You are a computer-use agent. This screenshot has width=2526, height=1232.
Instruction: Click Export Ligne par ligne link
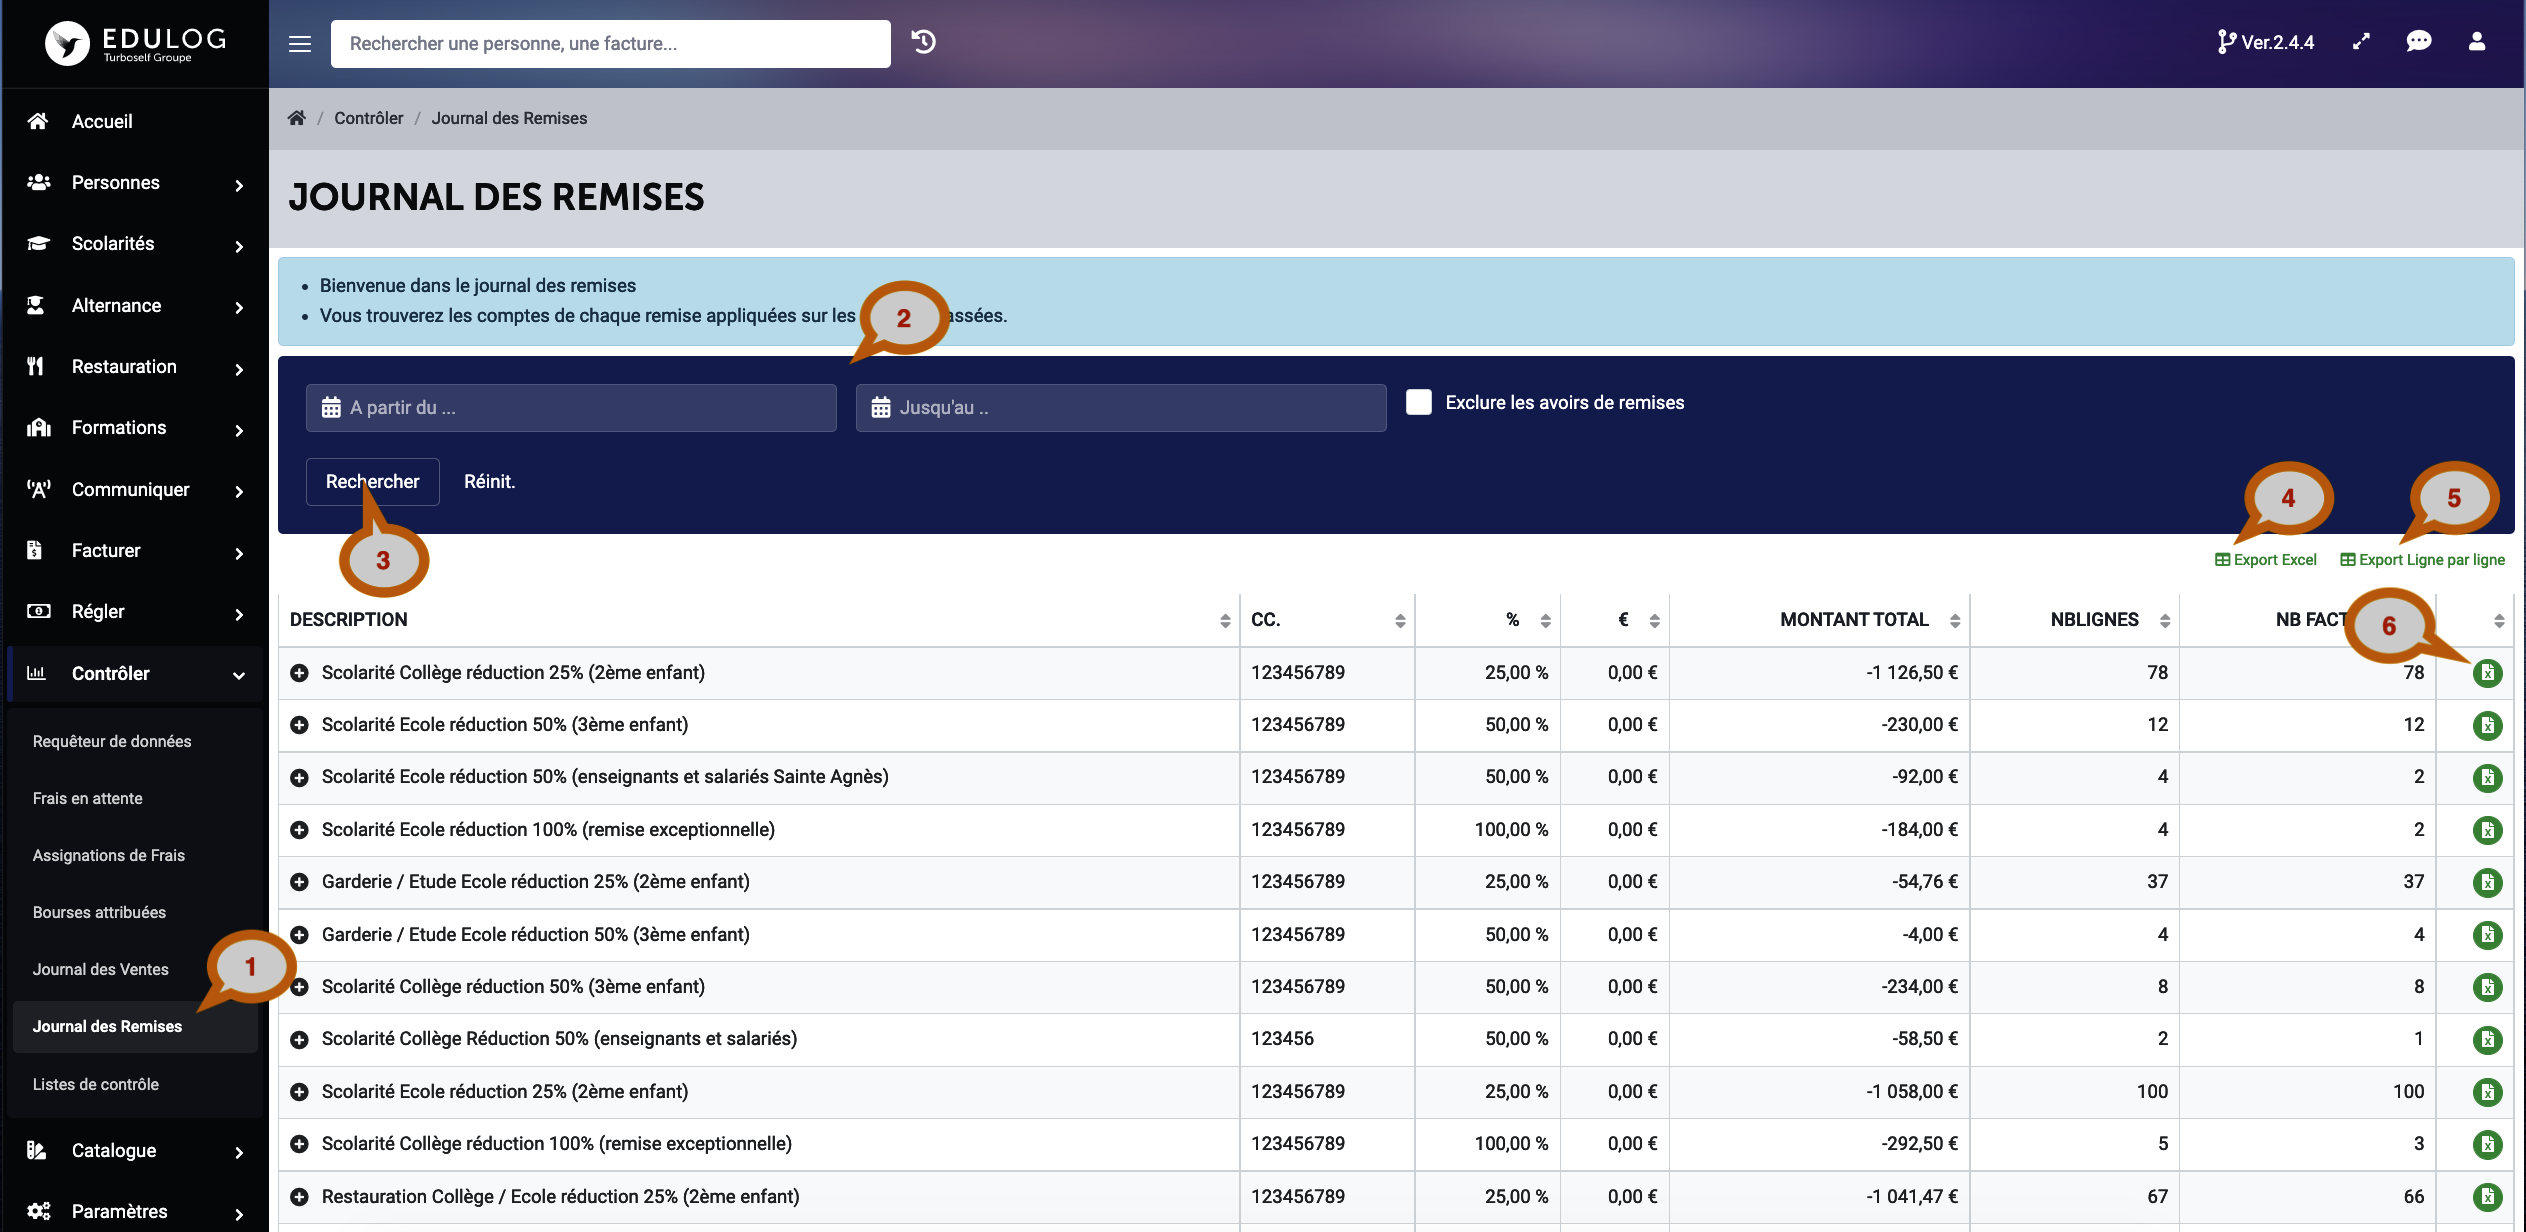point(2422,560)
